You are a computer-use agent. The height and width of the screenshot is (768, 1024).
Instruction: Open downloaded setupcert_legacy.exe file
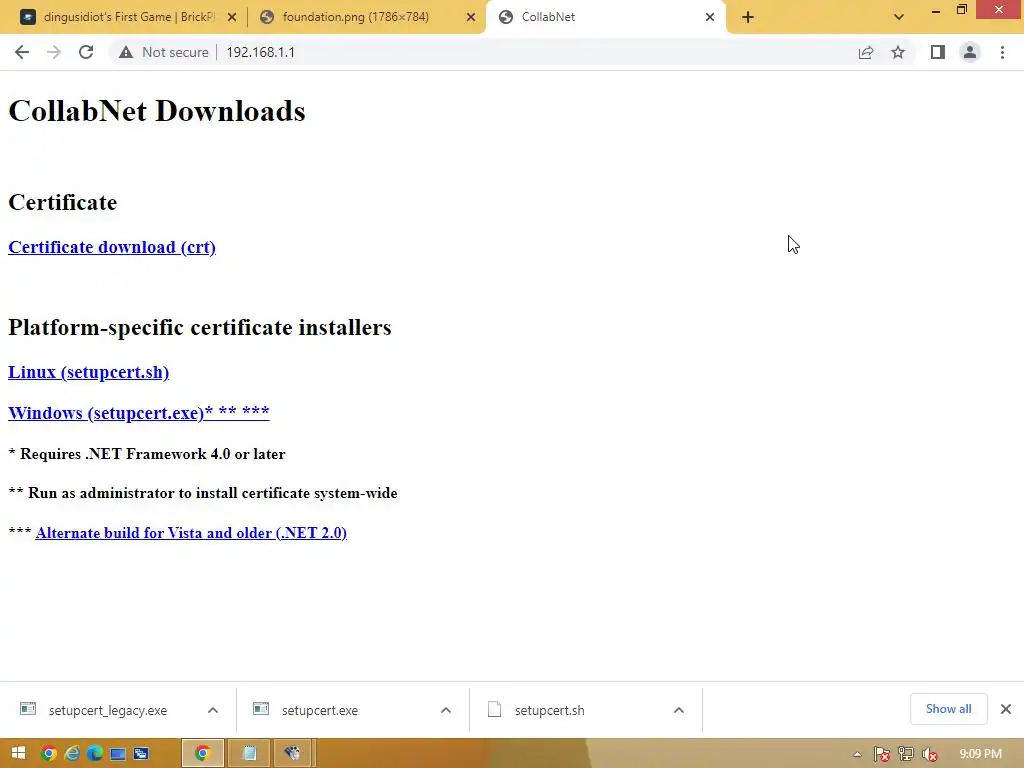108,710
